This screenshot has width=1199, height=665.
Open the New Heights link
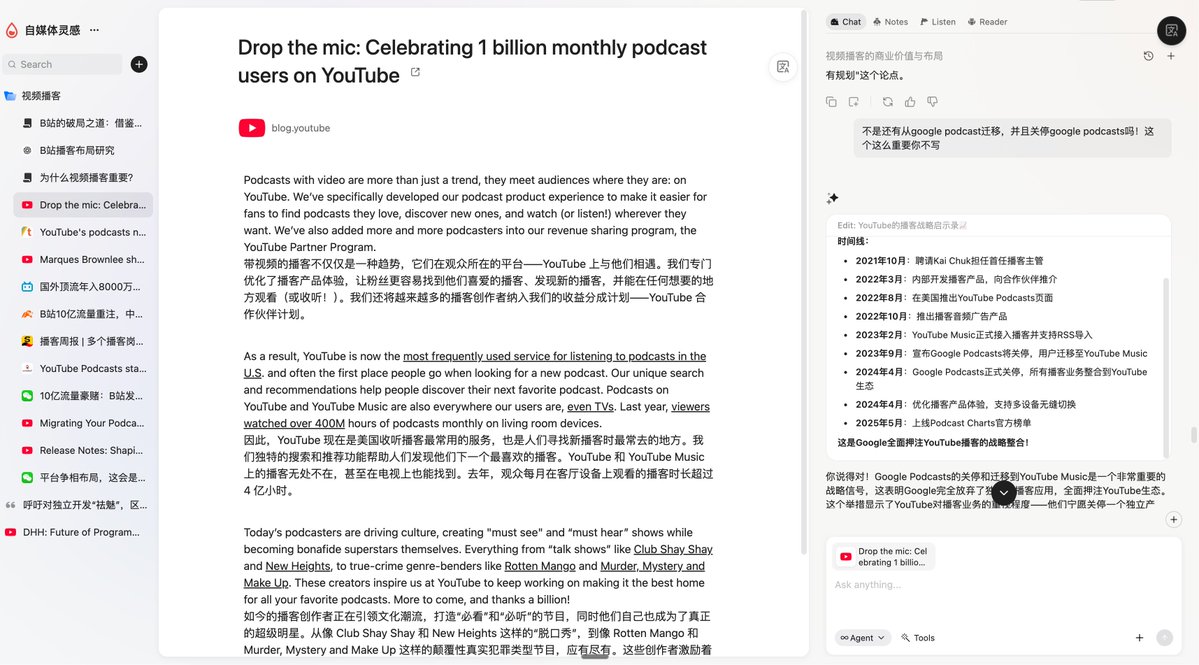pos(297,566)
